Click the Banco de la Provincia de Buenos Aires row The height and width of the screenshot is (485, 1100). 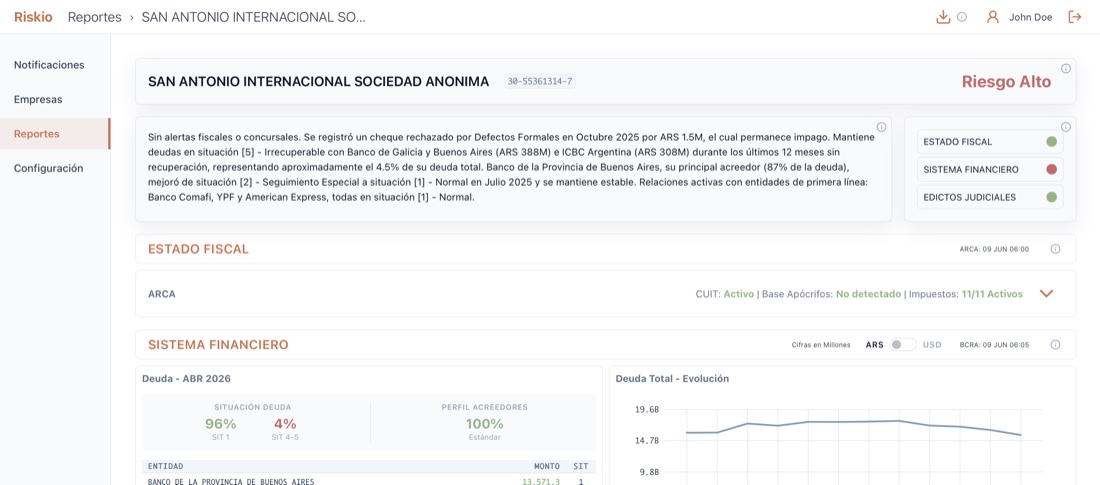[x=369, y=481]
